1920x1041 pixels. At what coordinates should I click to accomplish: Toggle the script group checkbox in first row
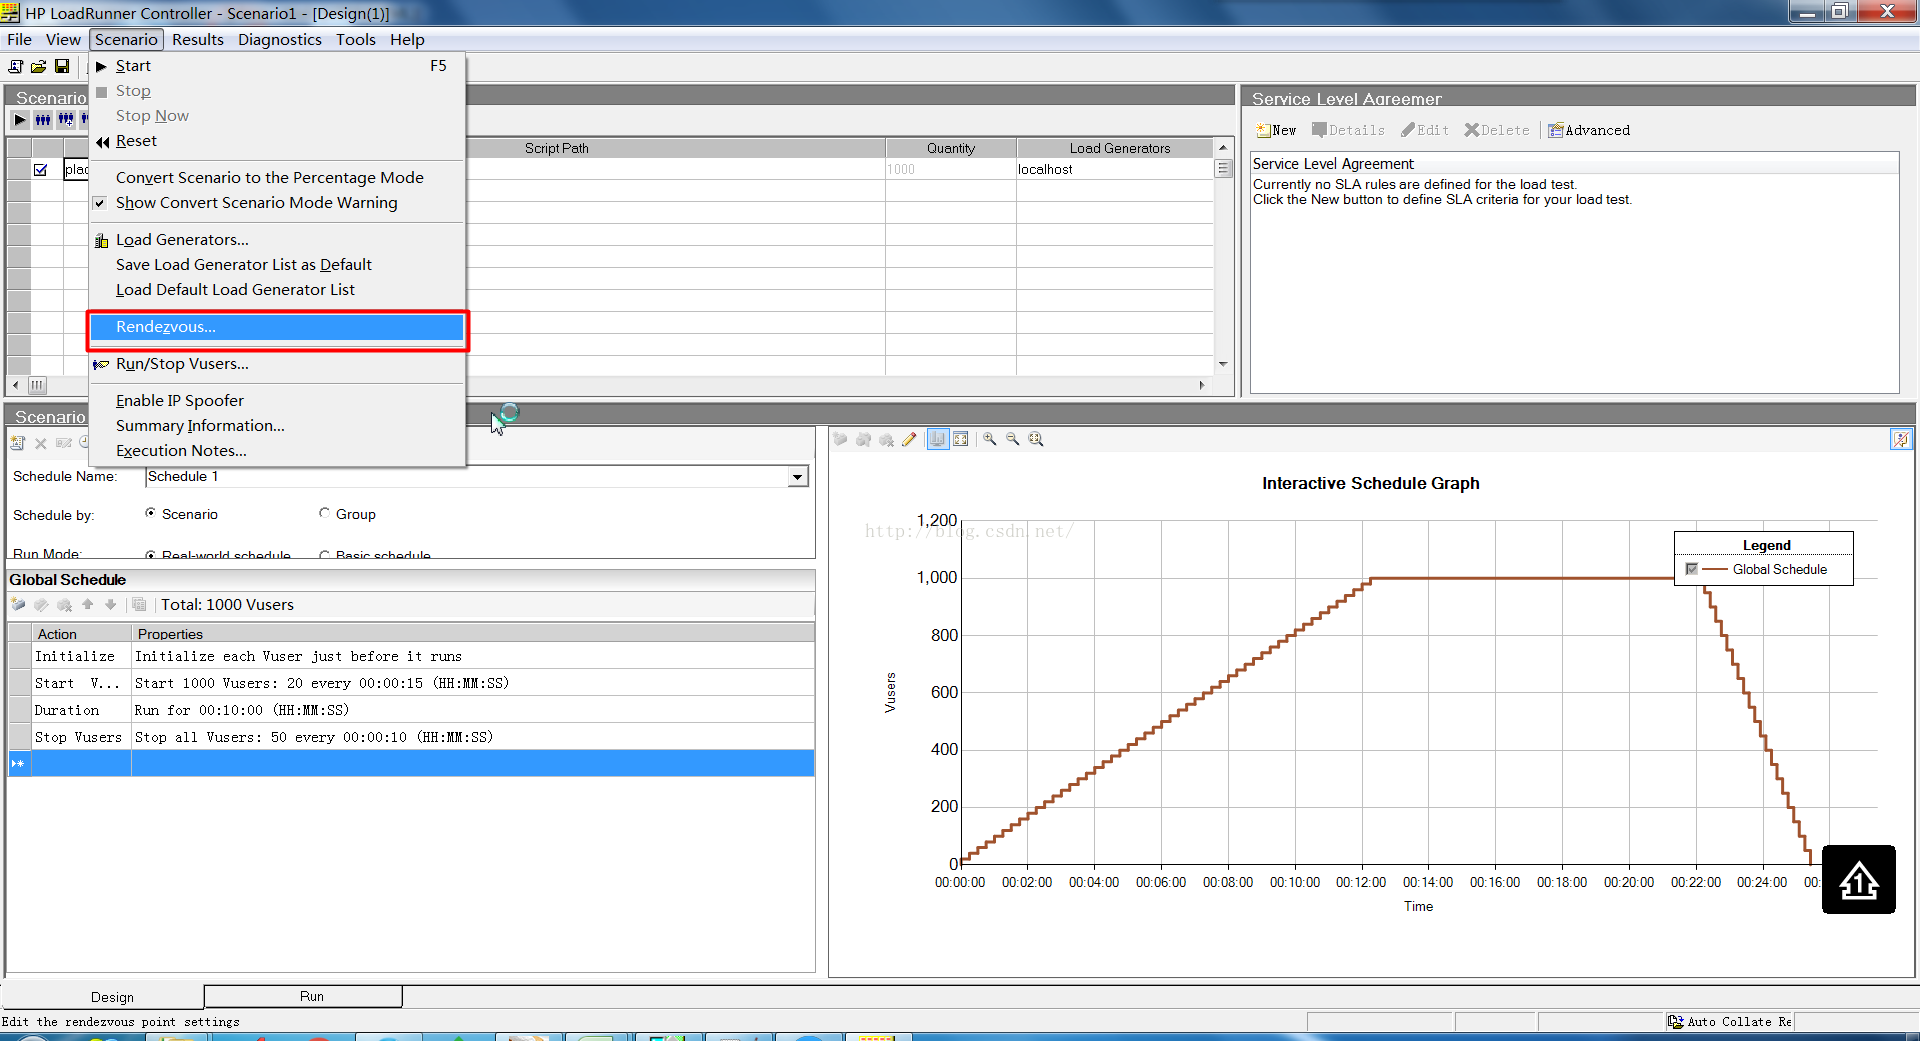pyautogui.click(x=41, y=170)
